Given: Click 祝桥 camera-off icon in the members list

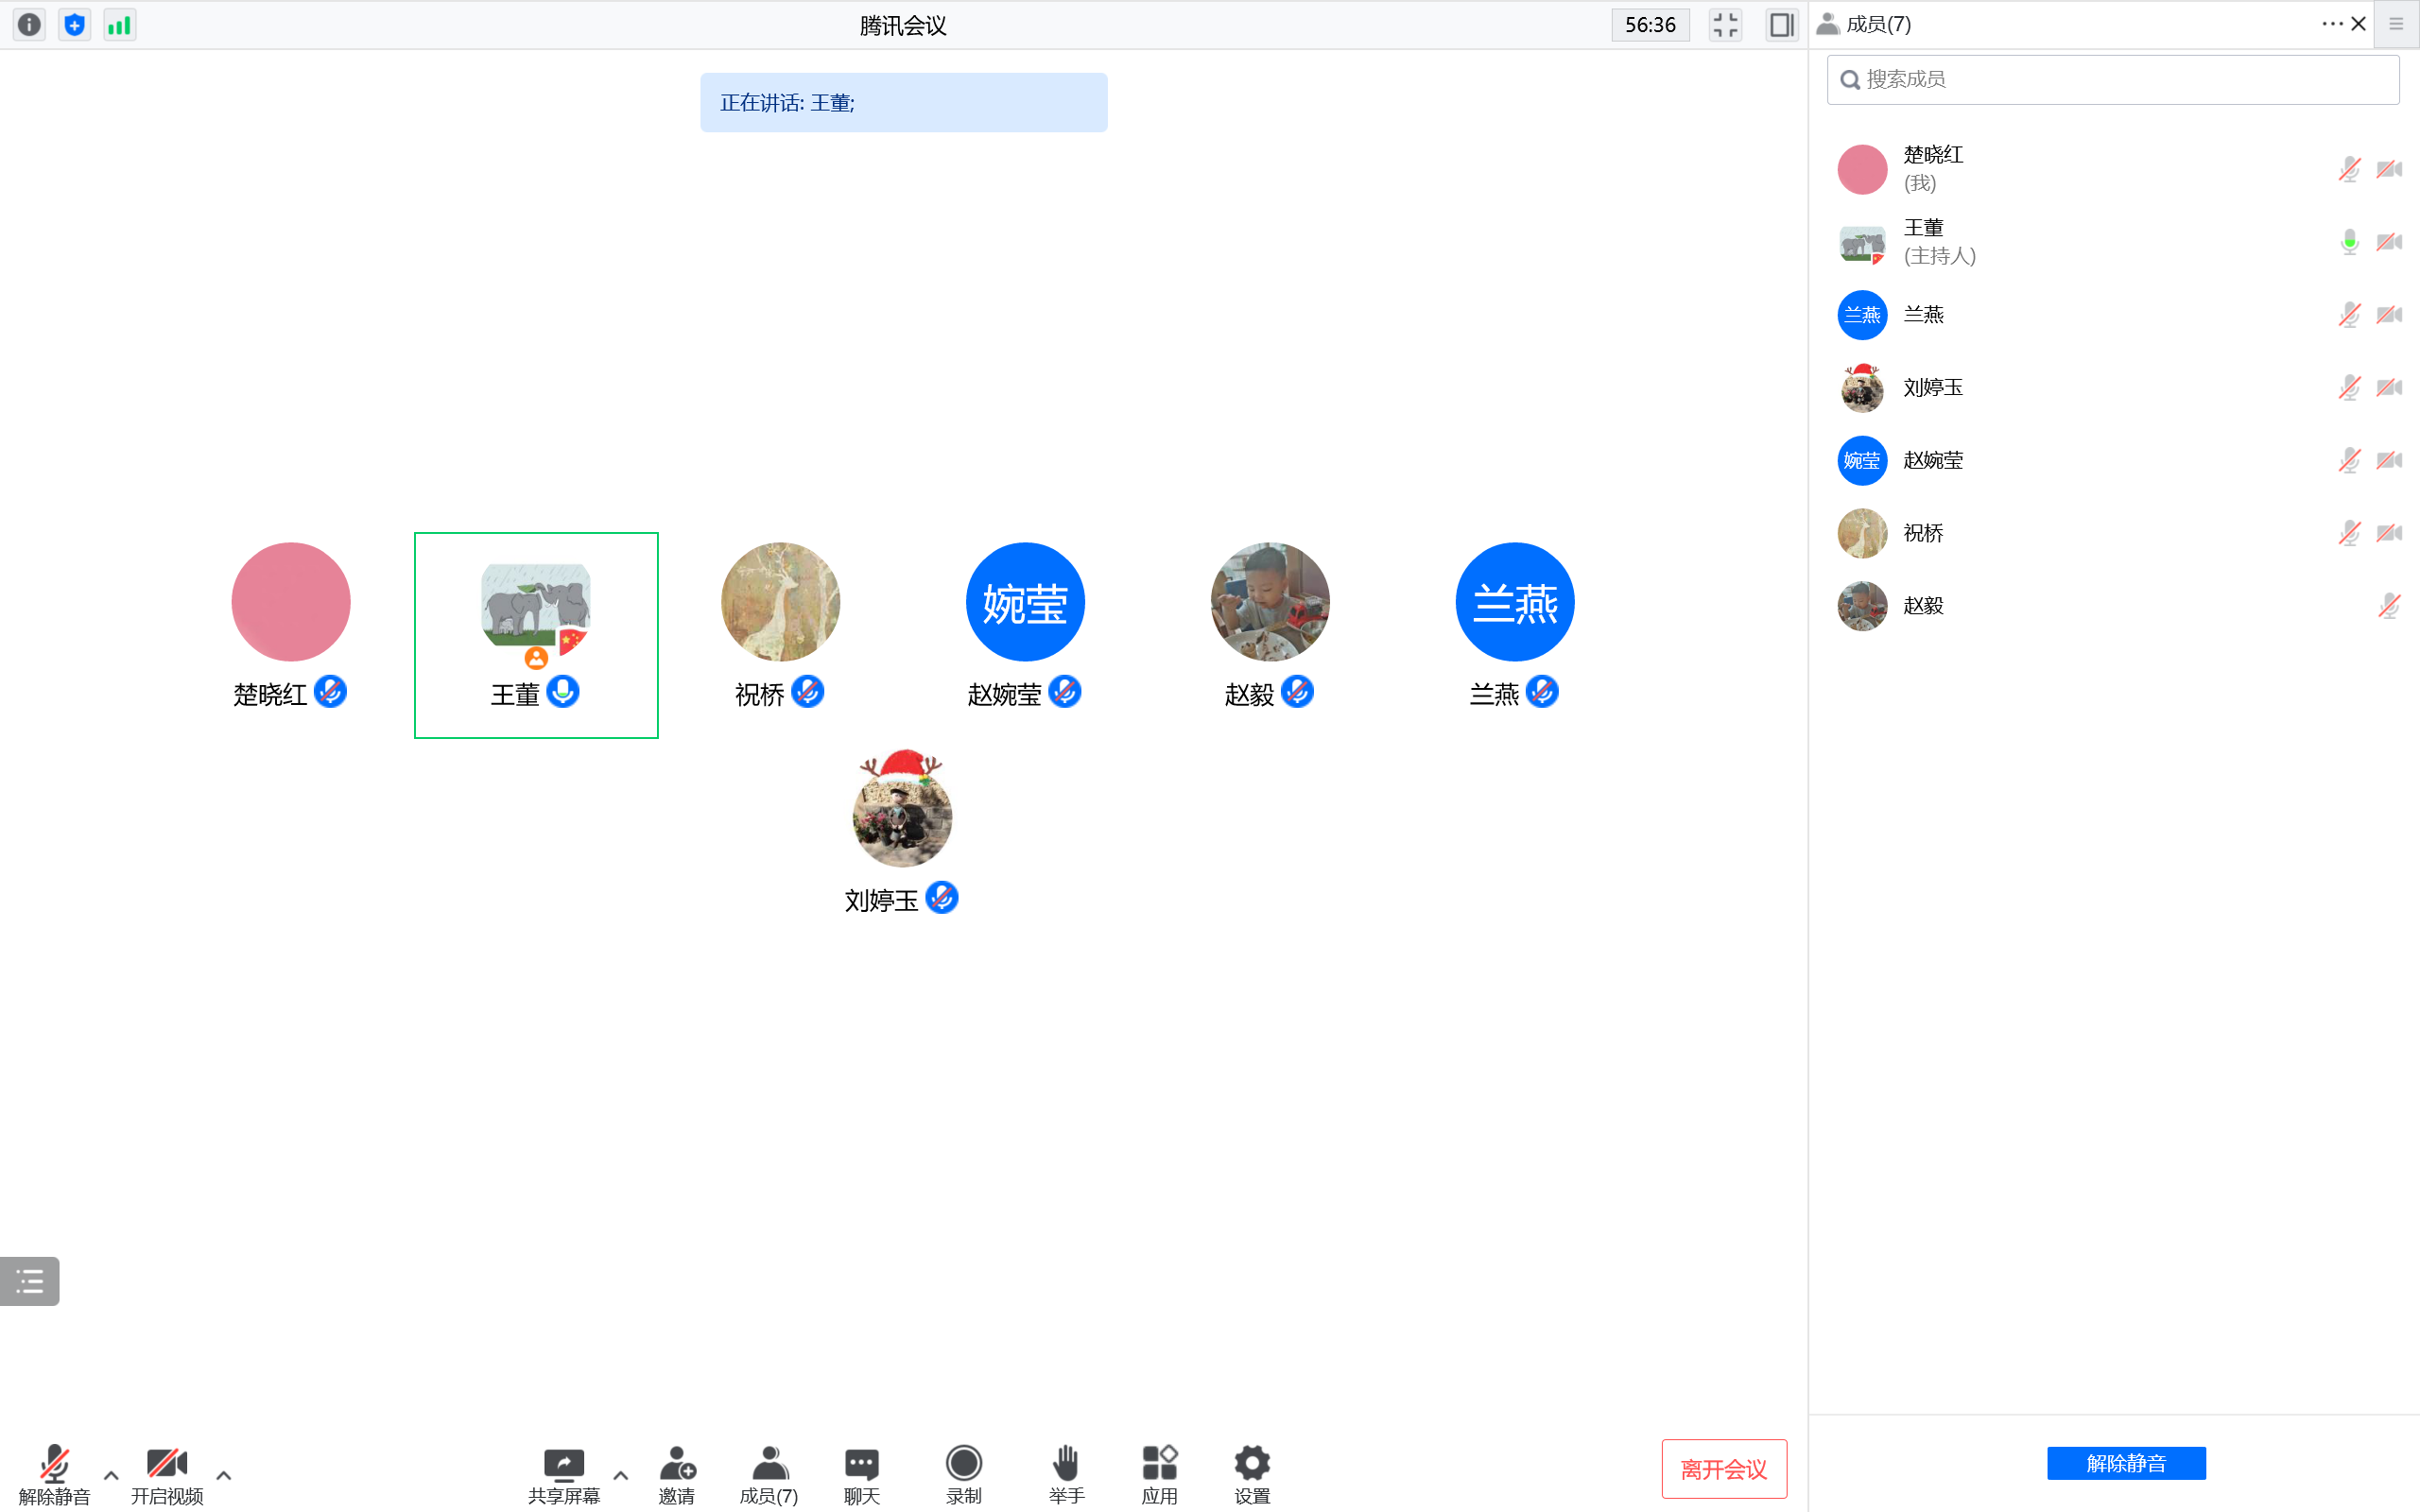Looking at the screenshot, I should pos(2390,533).
